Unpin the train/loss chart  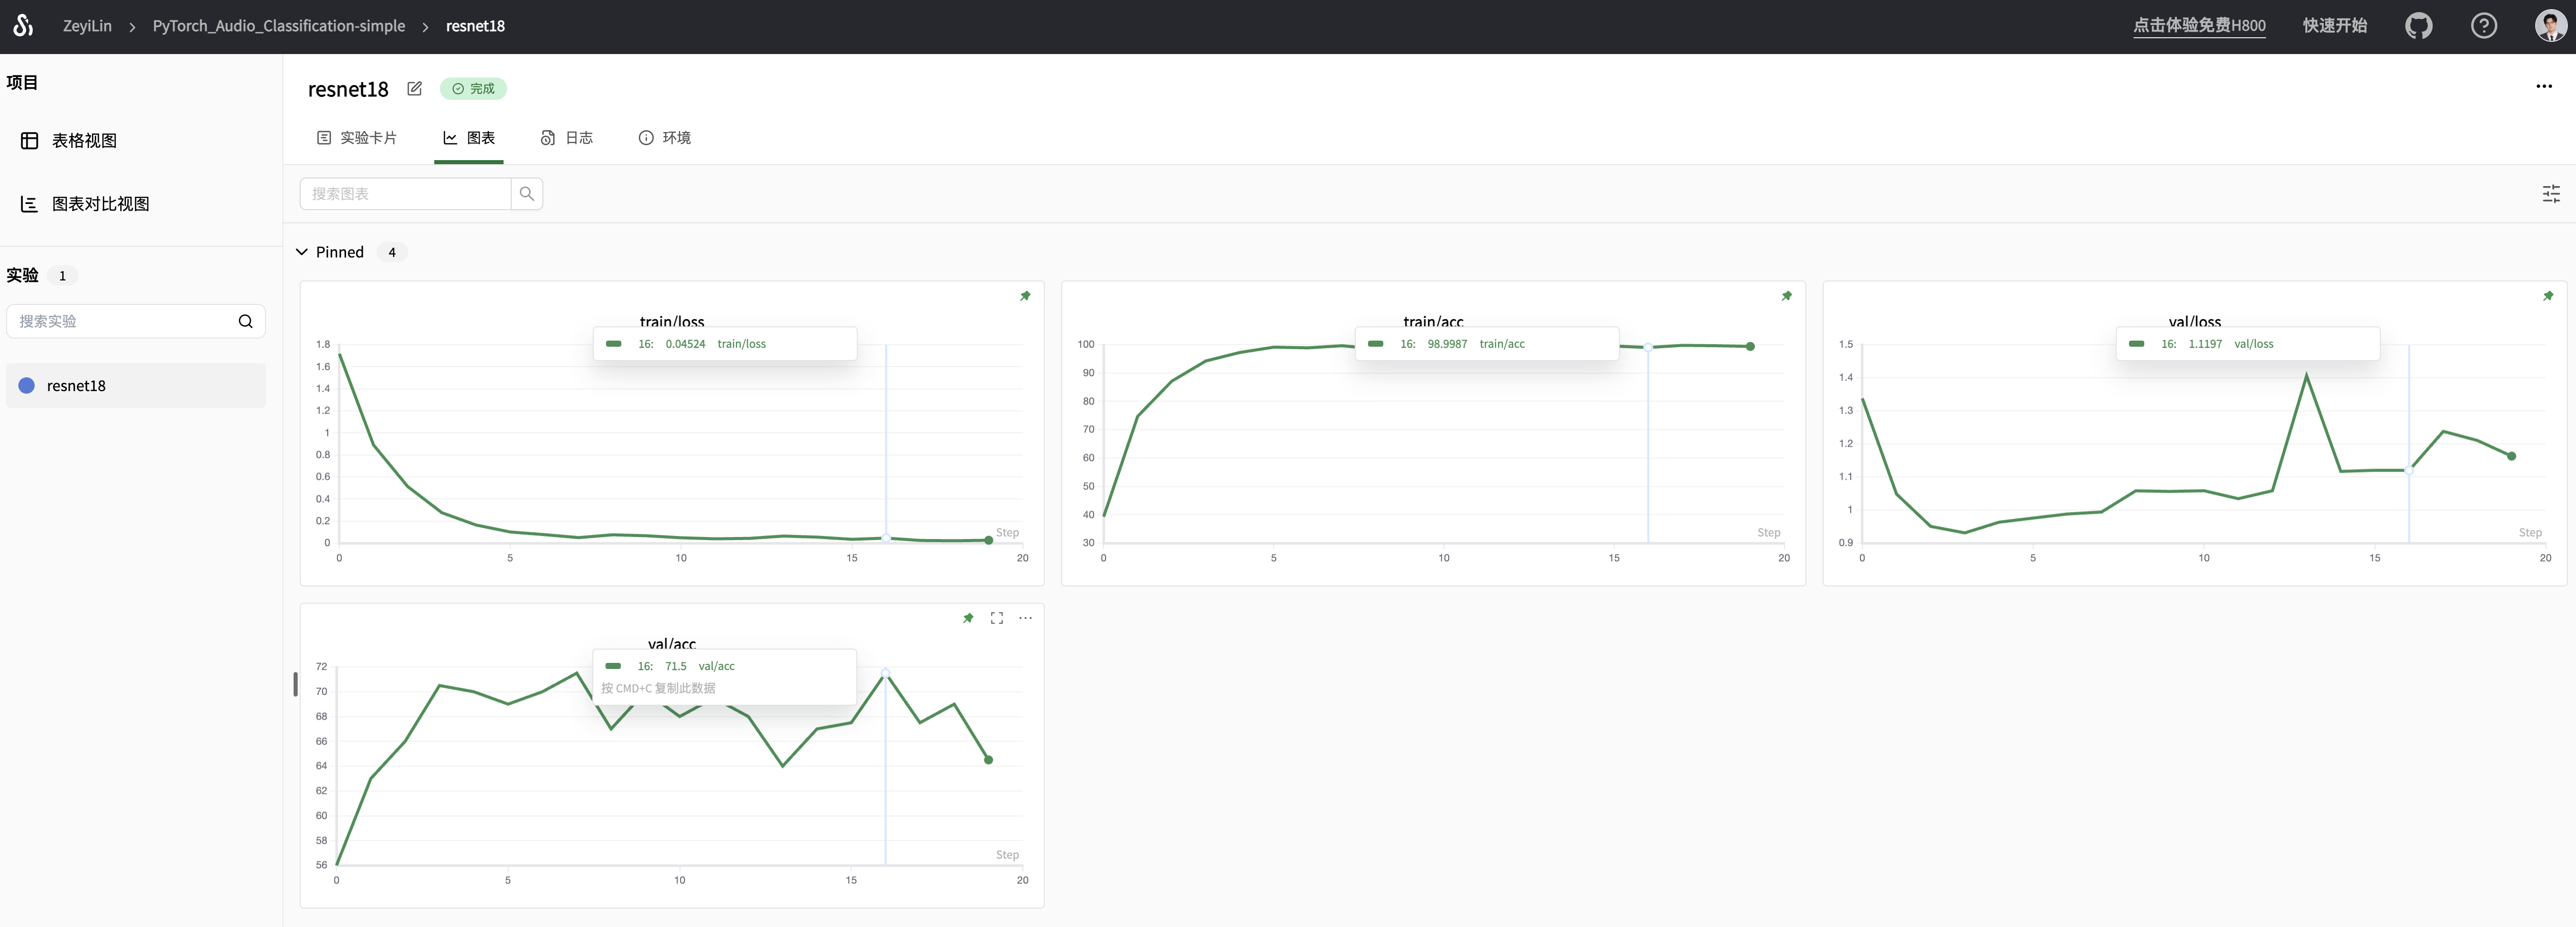coord(1025,296)
